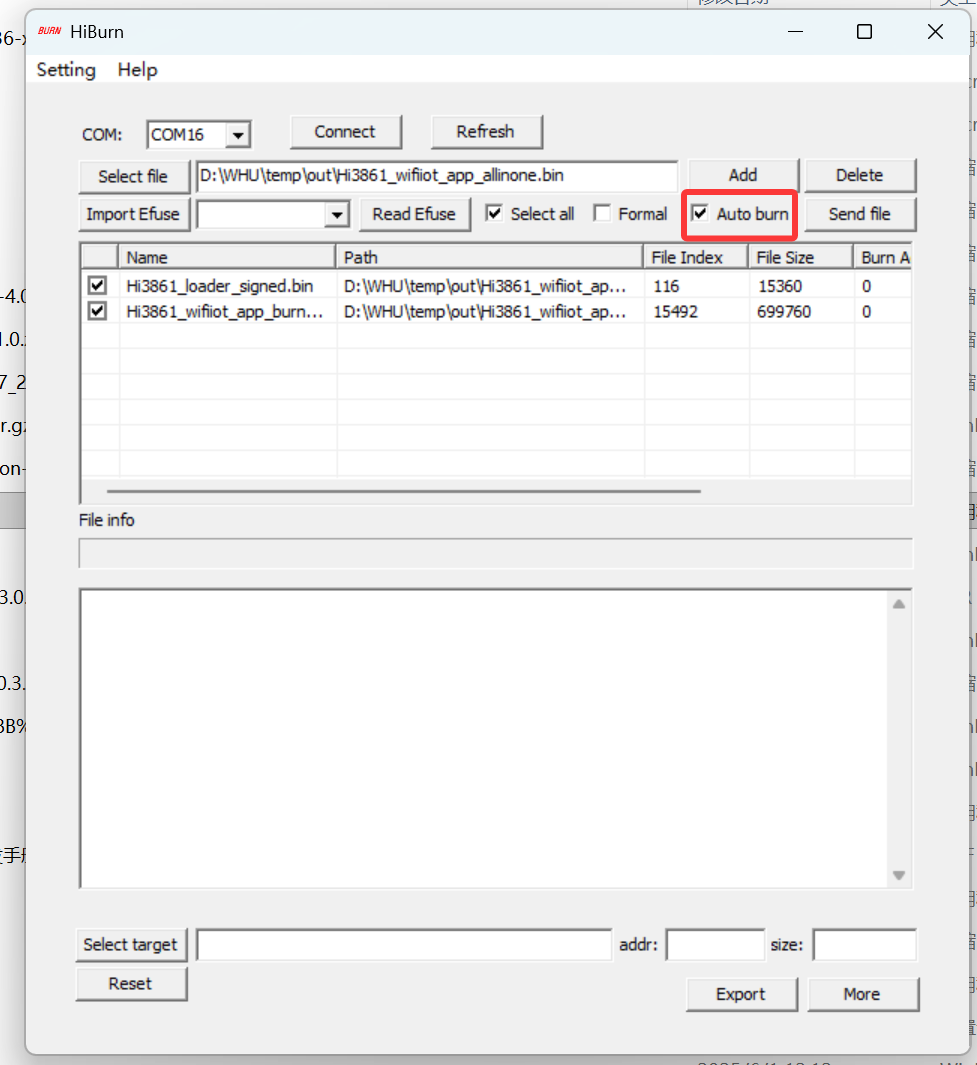This screenshot has height=1065, width=977.
Task: Minimize the HiBurn window
Action: tap(796, 31)
